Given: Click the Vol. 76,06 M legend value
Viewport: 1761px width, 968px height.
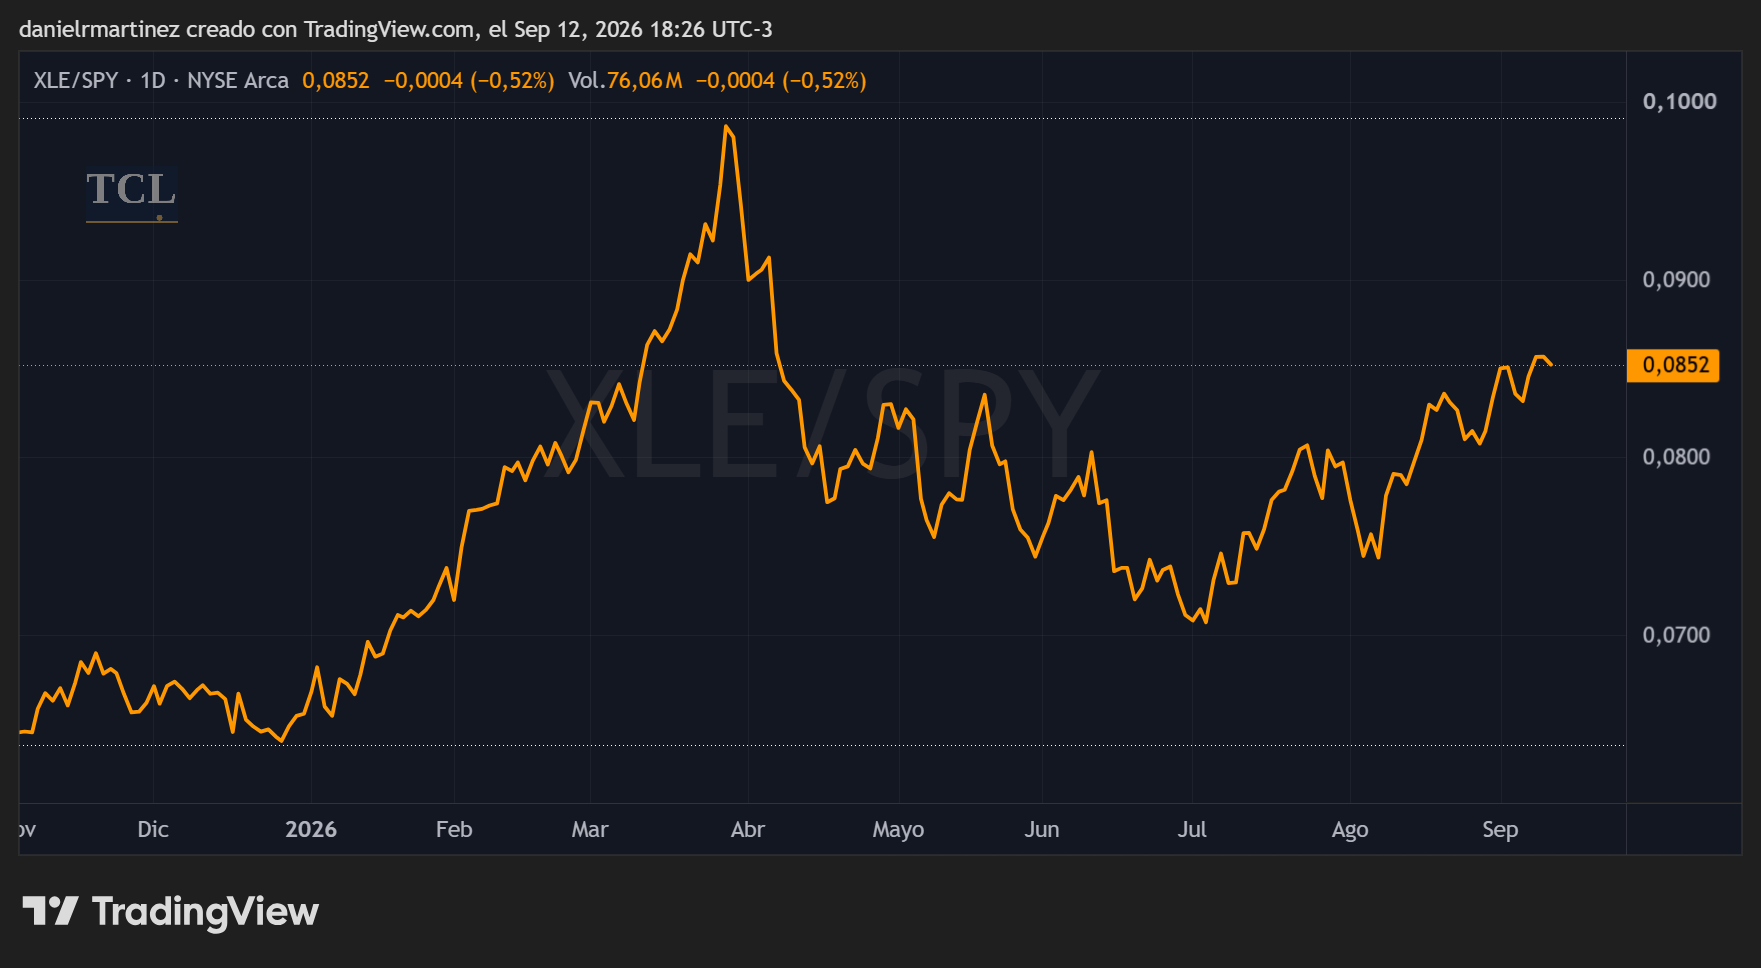Looking at the screenshot, I should point(625,80).
